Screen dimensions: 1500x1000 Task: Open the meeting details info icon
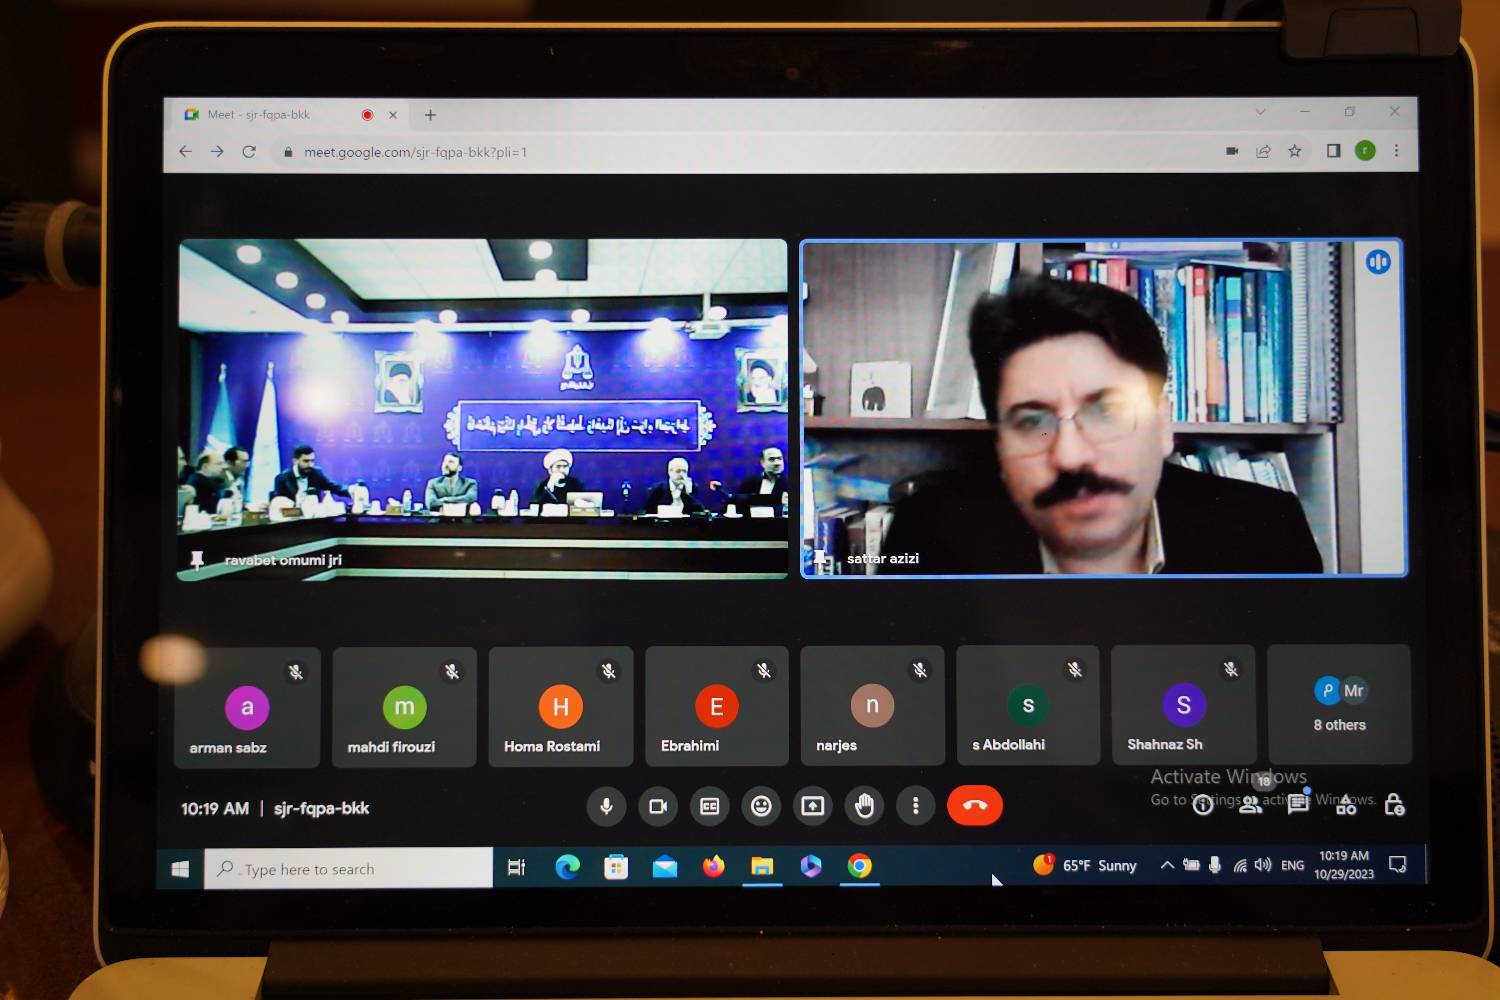1203,805
